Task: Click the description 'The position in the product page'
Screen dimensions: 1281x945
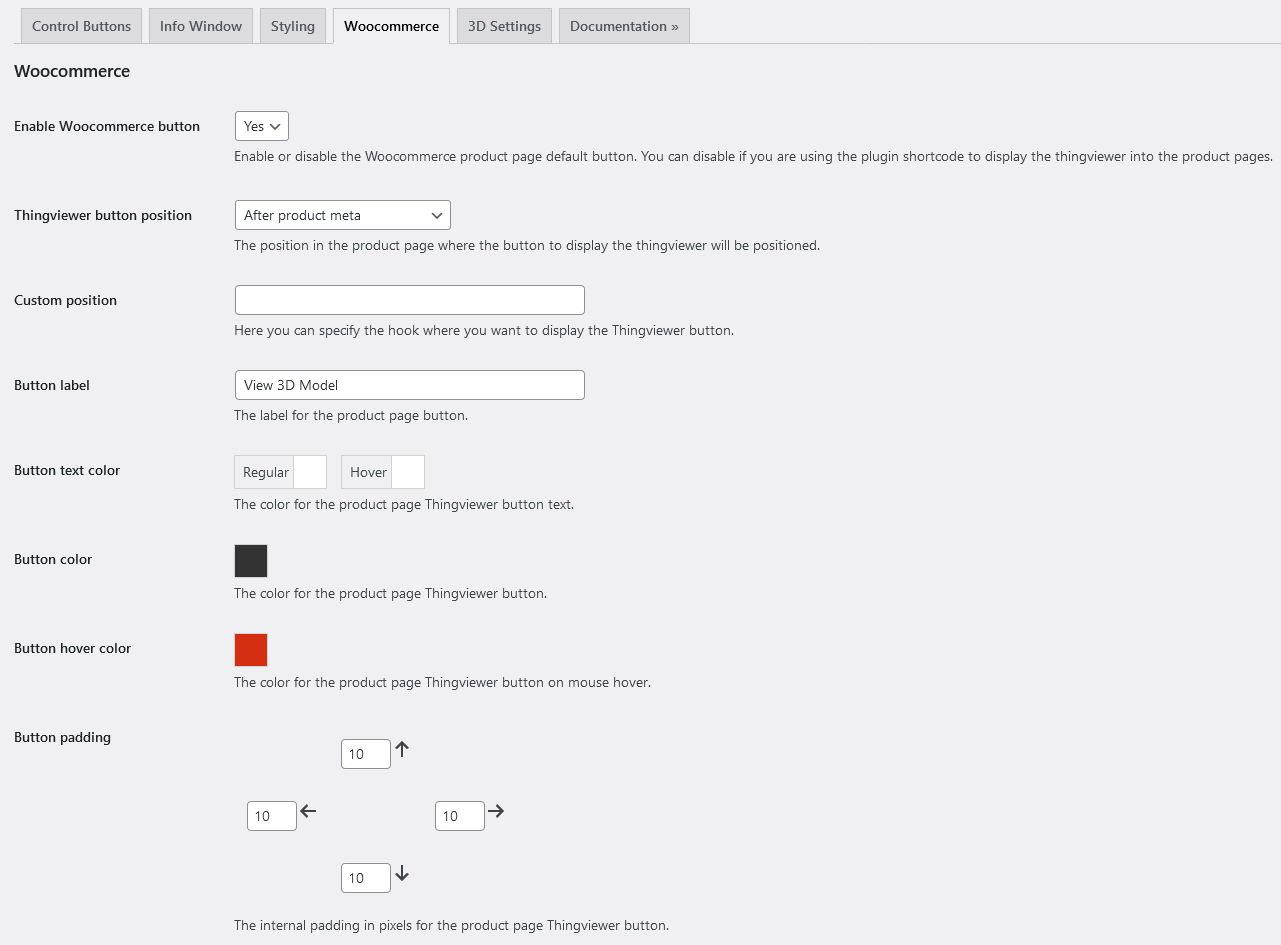Action: tap(527, 245)
